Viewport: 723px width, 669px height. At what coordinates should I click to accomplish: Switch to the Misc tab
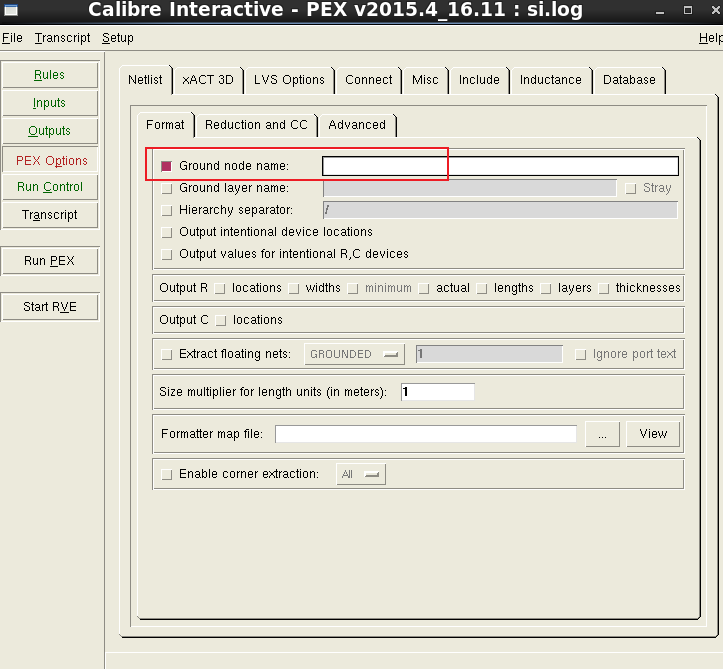click(425, 80)
